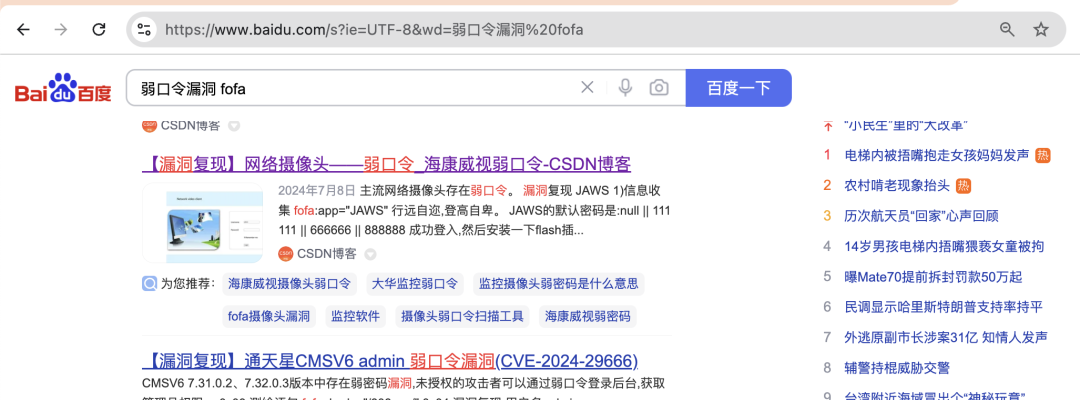Click 百度一下 search button

(x=738, y=87)
